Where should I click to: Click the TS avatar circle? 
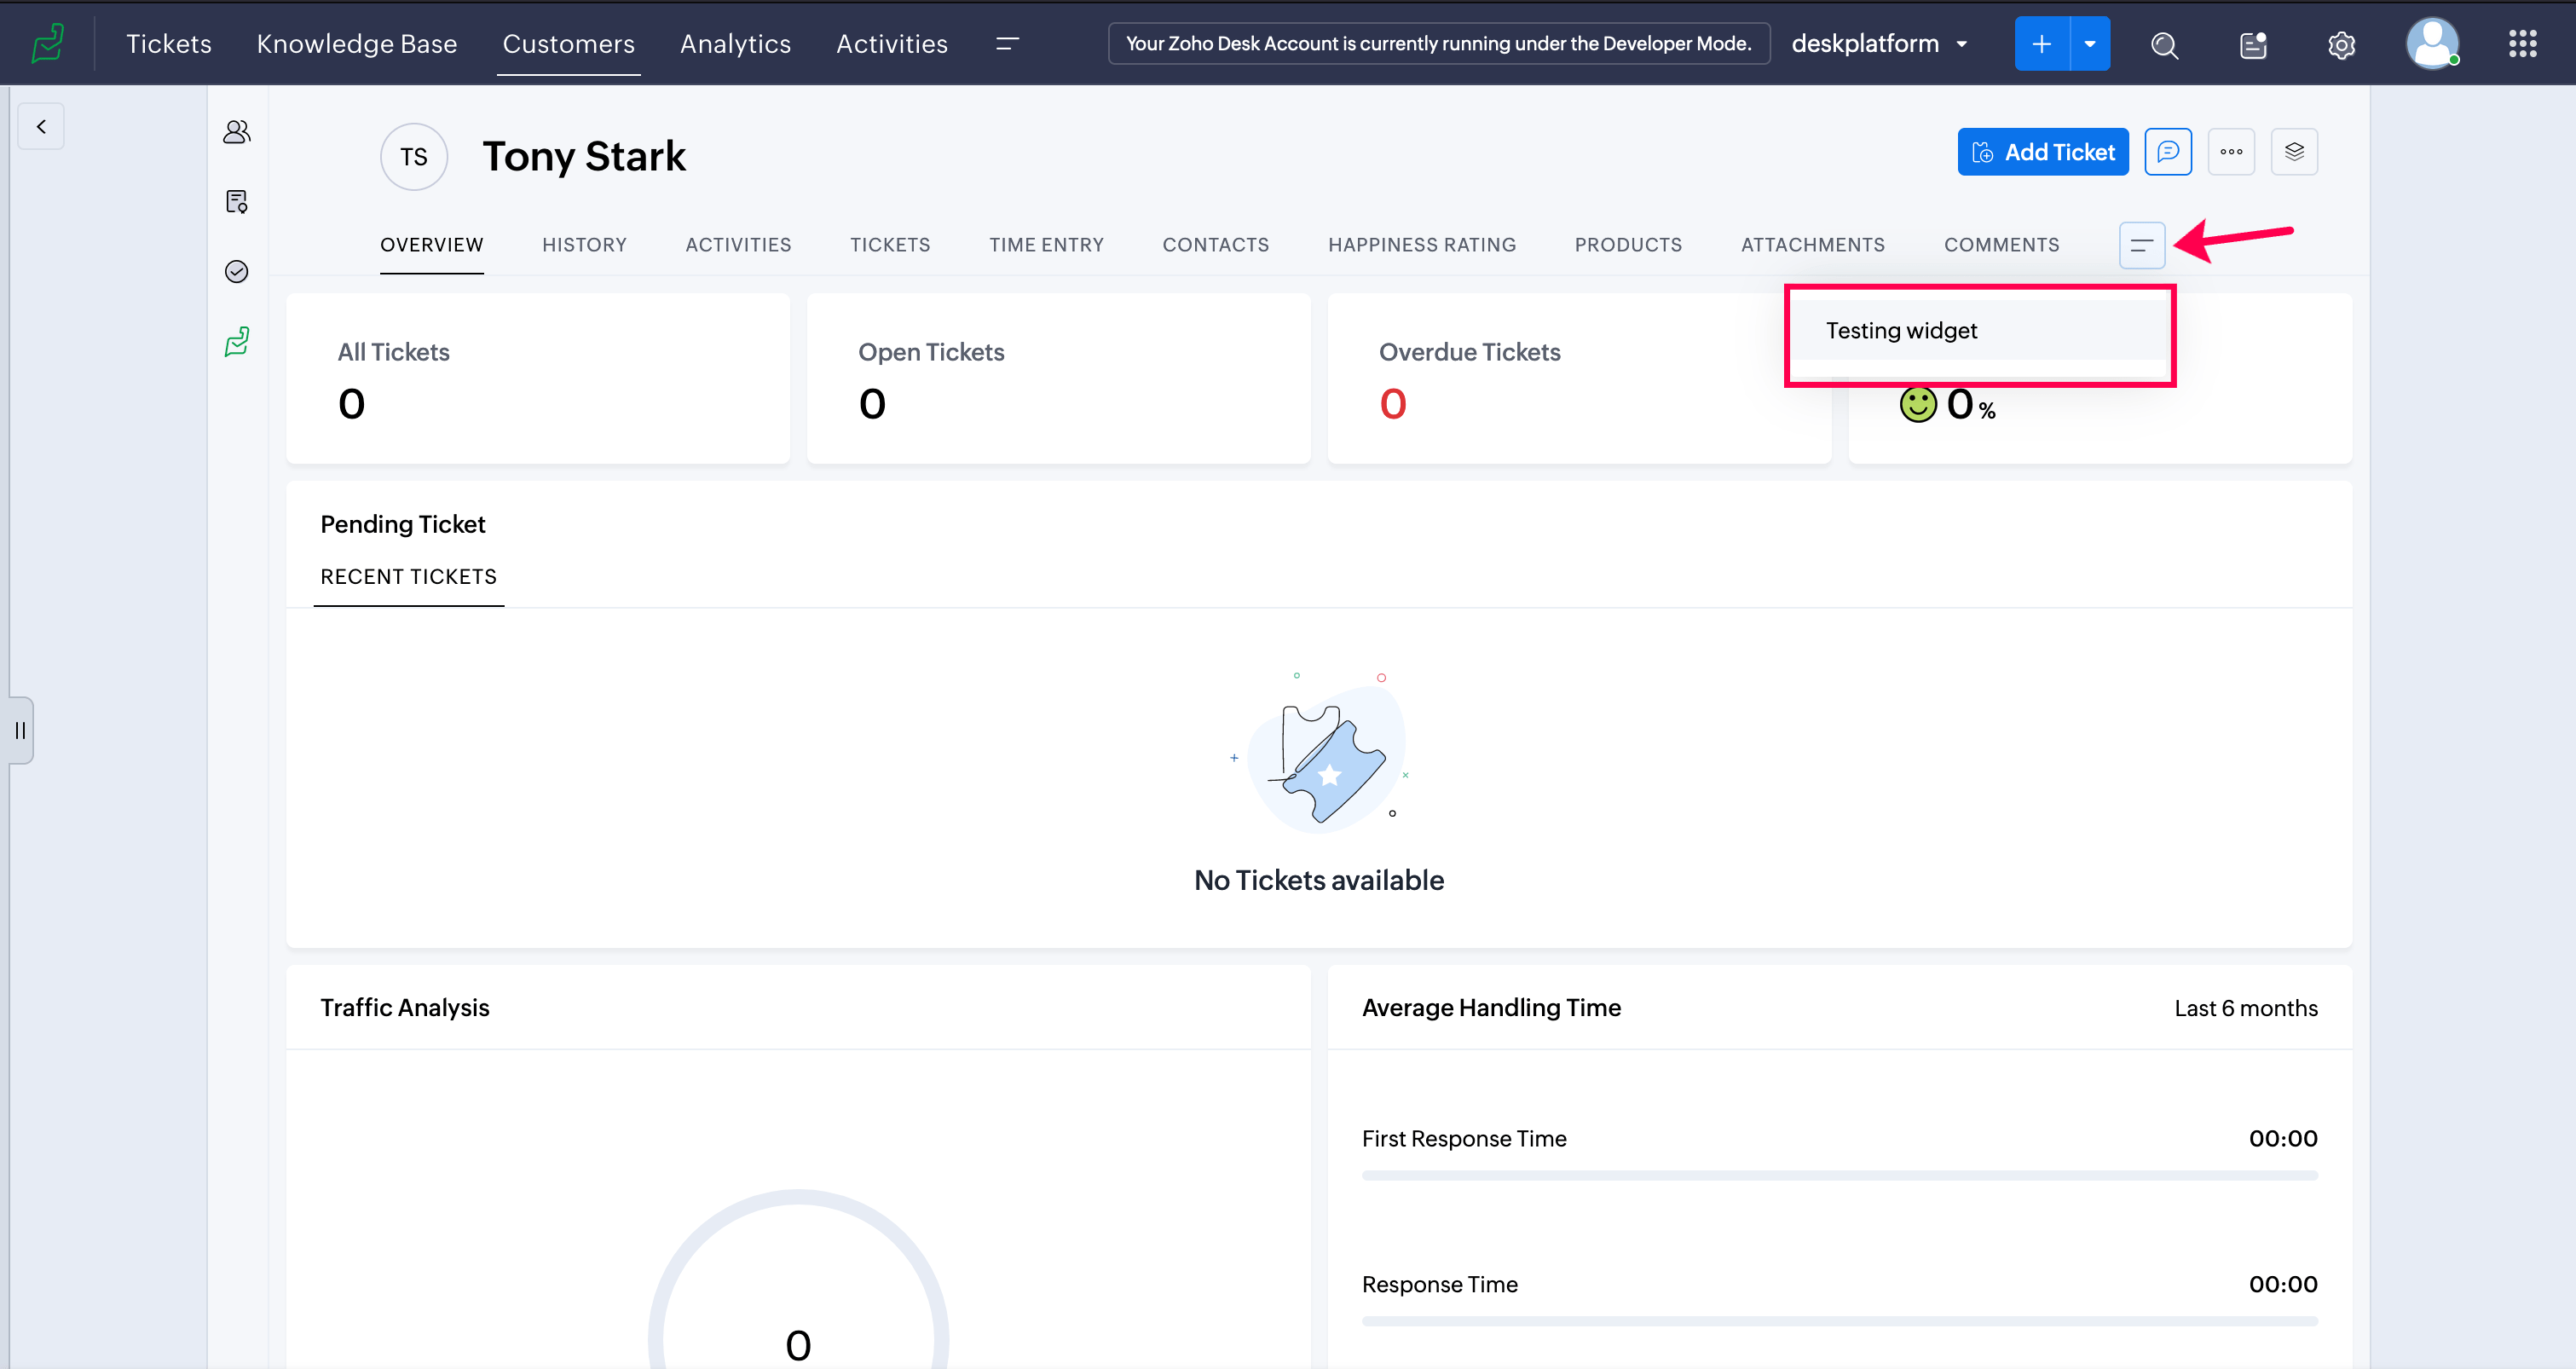[x=414, y=157]
